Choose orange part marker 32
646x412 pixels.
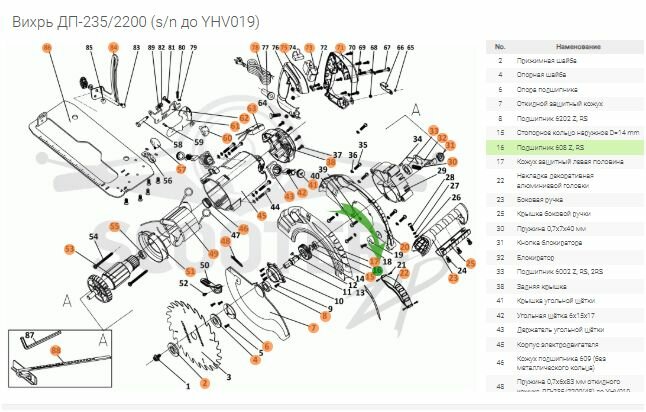pyautogui.click(x=442, y=138)
